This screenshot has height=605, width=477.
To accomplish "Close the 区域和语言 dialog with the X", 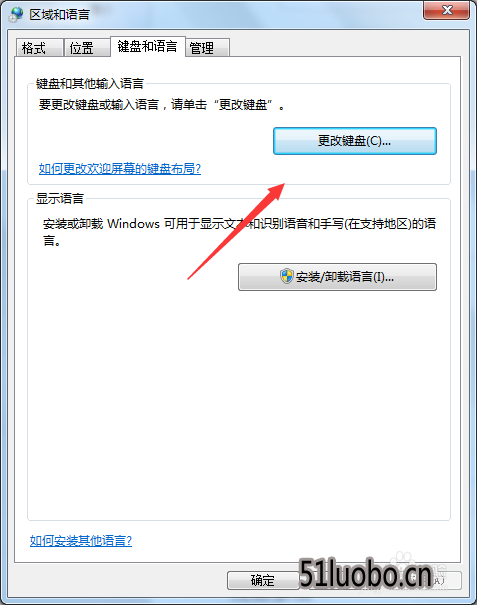I will click(447, 10).
